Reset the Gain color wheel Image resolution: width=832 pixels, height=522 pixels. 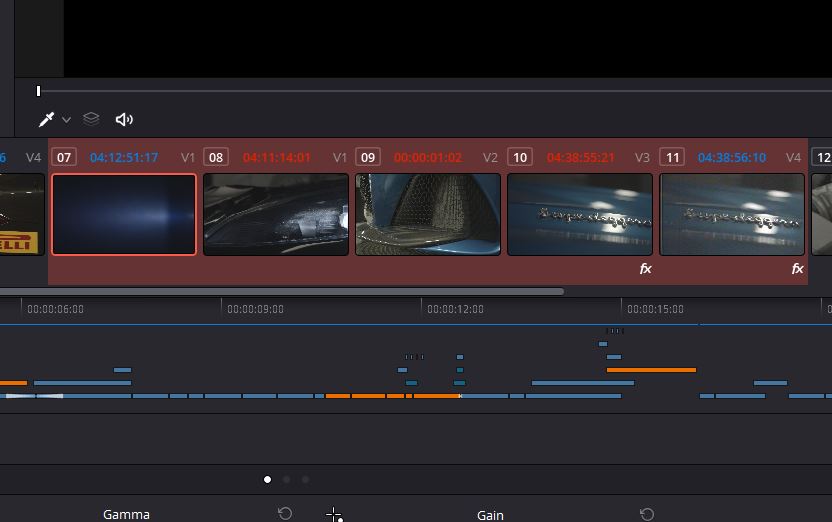click(647, 514)
